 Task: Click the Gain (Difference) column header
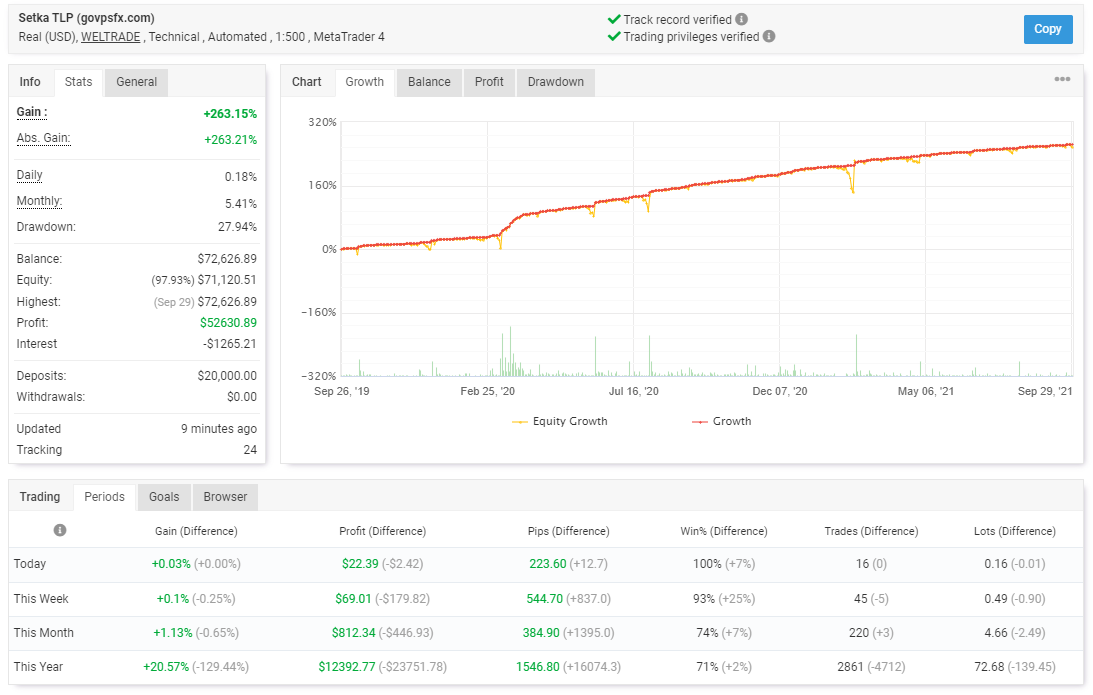196,531
